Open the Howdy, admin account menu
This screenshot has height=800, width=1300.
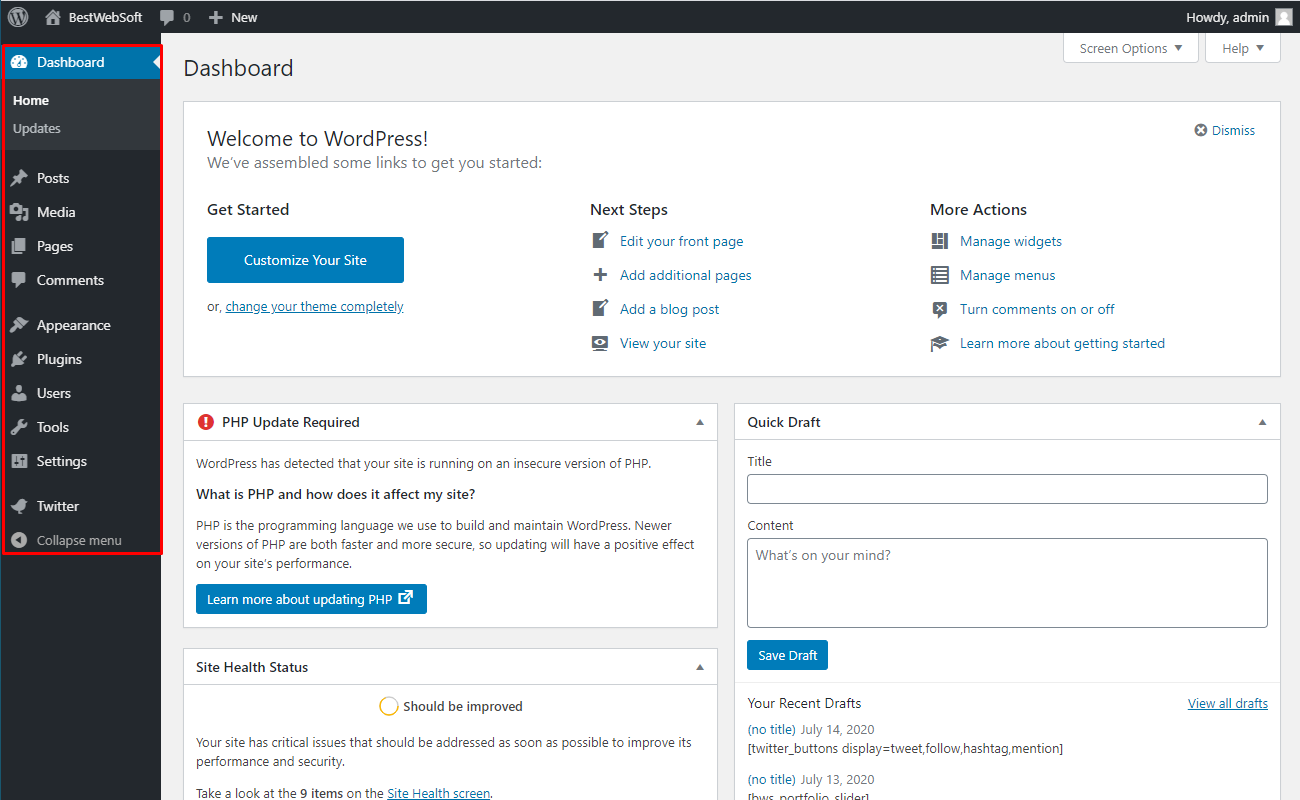pyautogui.click(x=1239, y=17)
